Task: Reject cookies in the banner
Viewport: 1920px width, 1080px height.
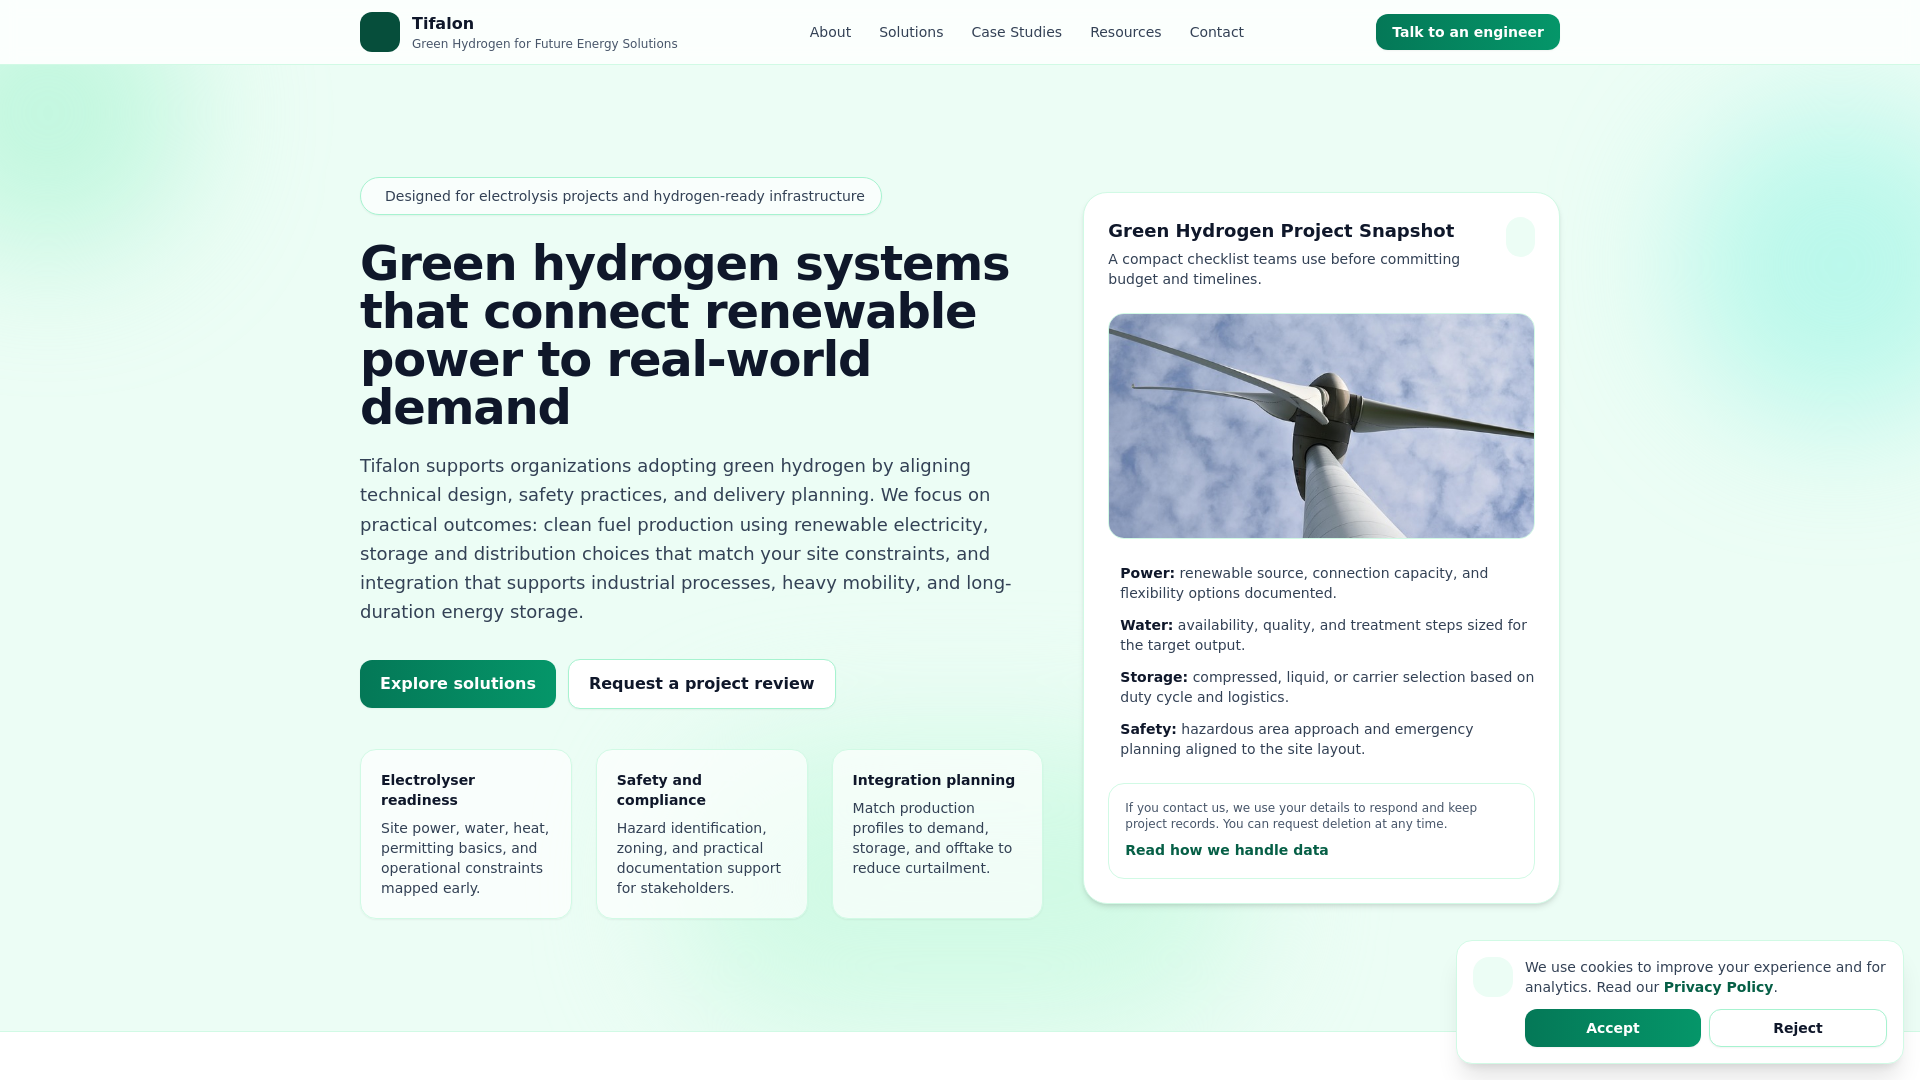Action: coord(1797,1028)
